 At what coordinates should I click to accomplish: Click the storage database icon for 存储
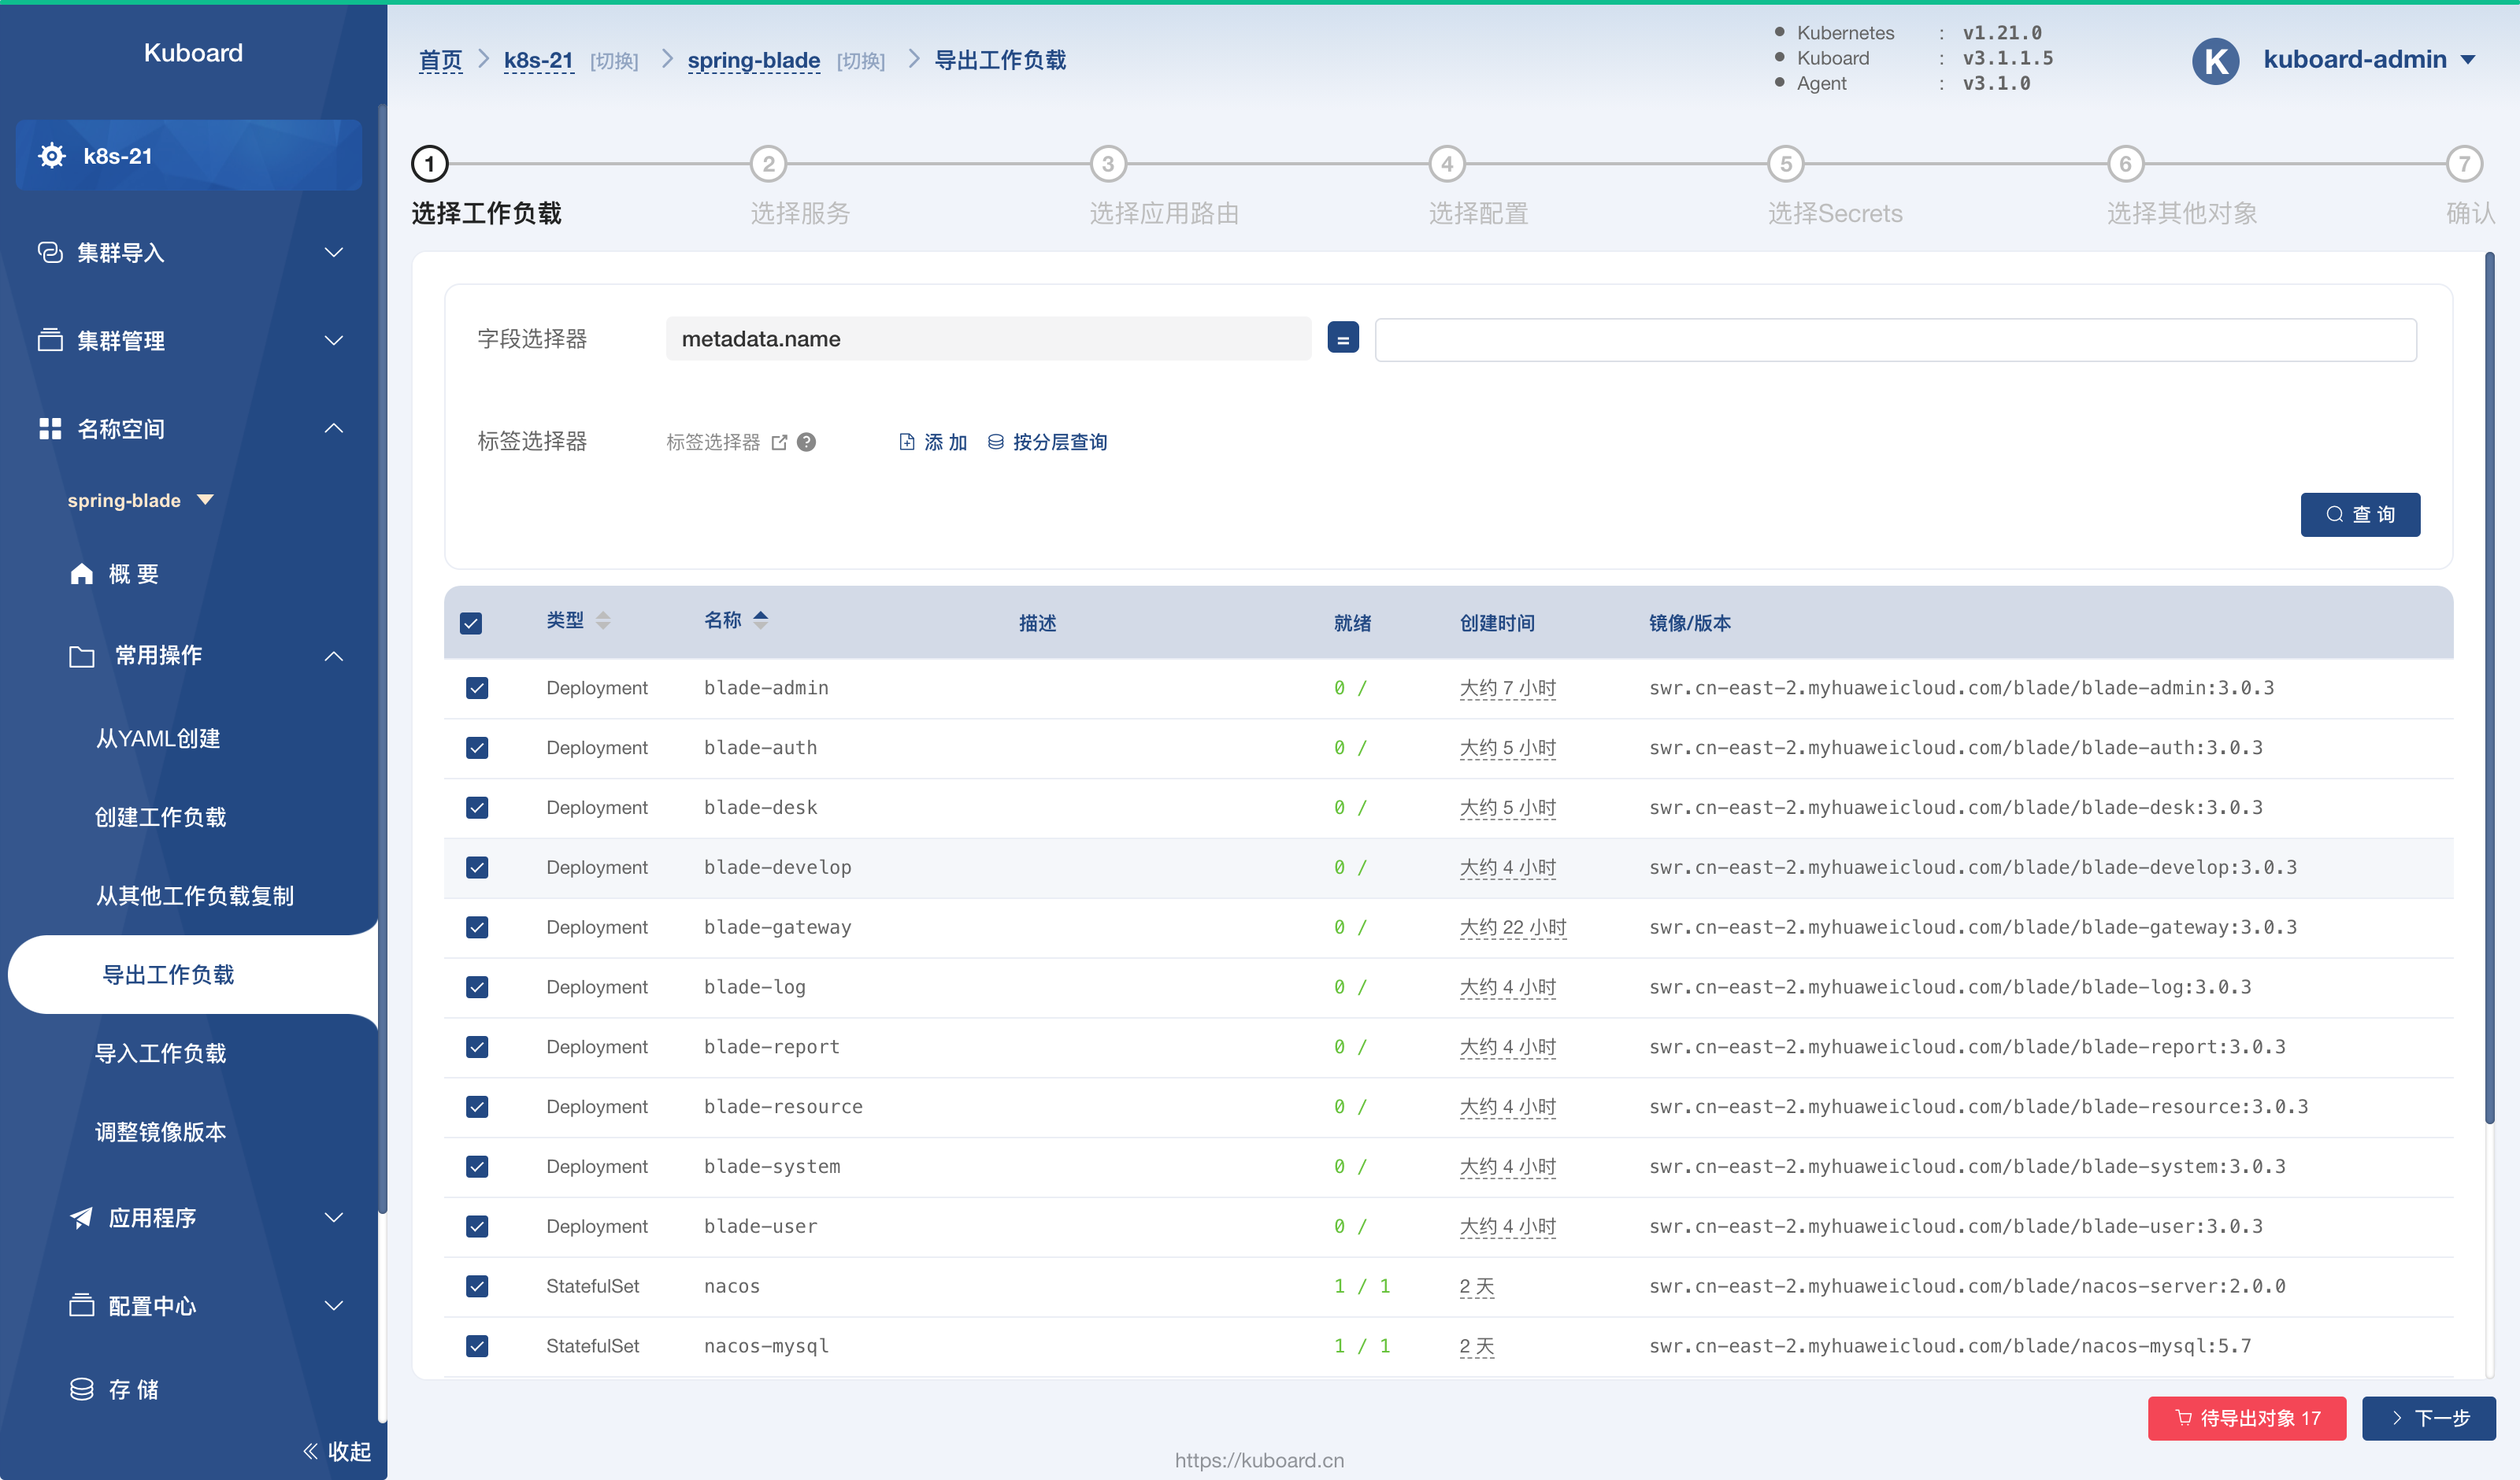[82, 1389]
